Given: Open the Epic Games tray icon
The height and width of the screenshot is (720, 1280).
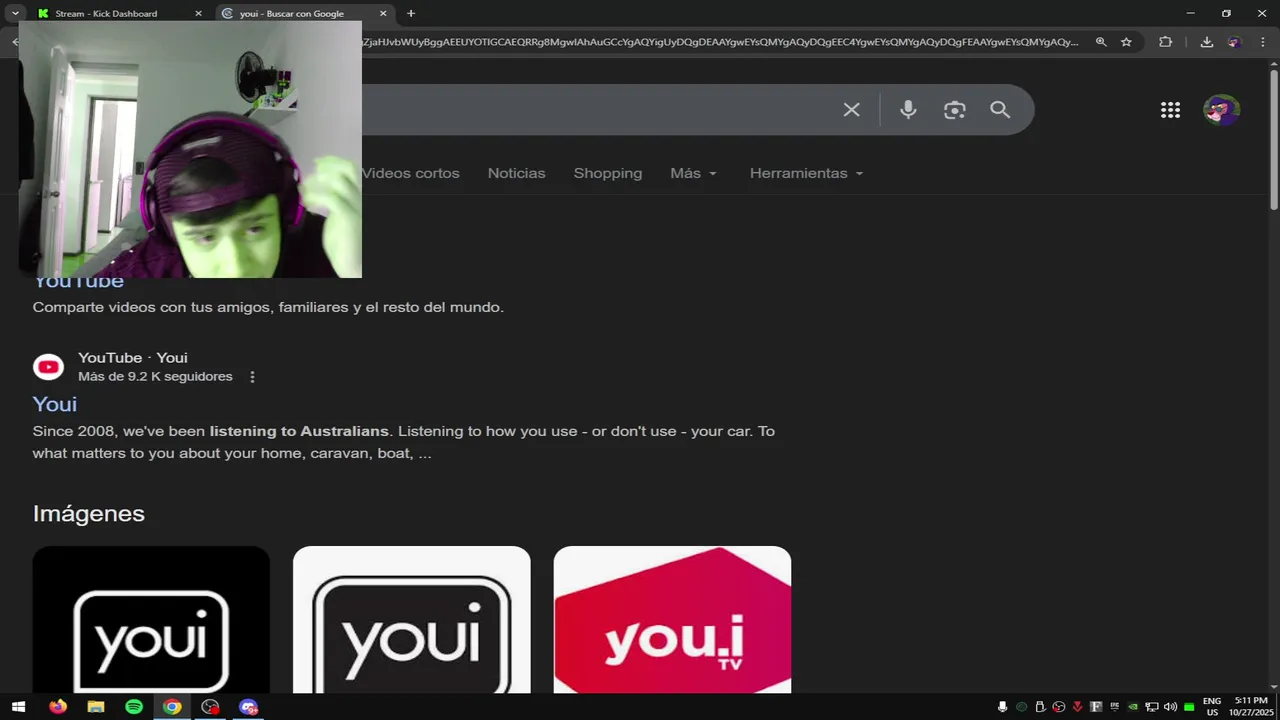Looking at the screenshot, I should click(x=1115, y=706).
